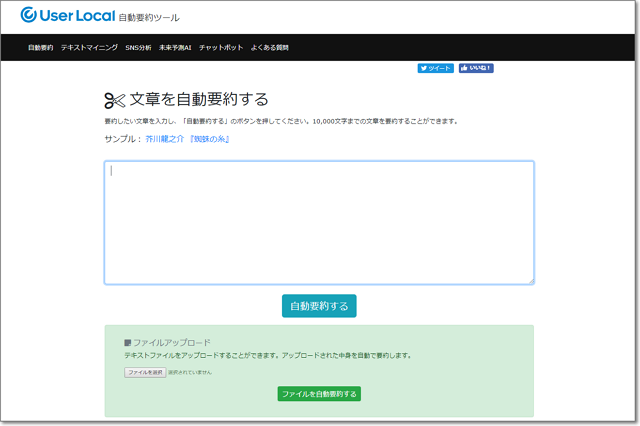Screen dimensions: 640x426
Task: Go to テキストマイニング in the navigation bar
Action: (89, 48)
